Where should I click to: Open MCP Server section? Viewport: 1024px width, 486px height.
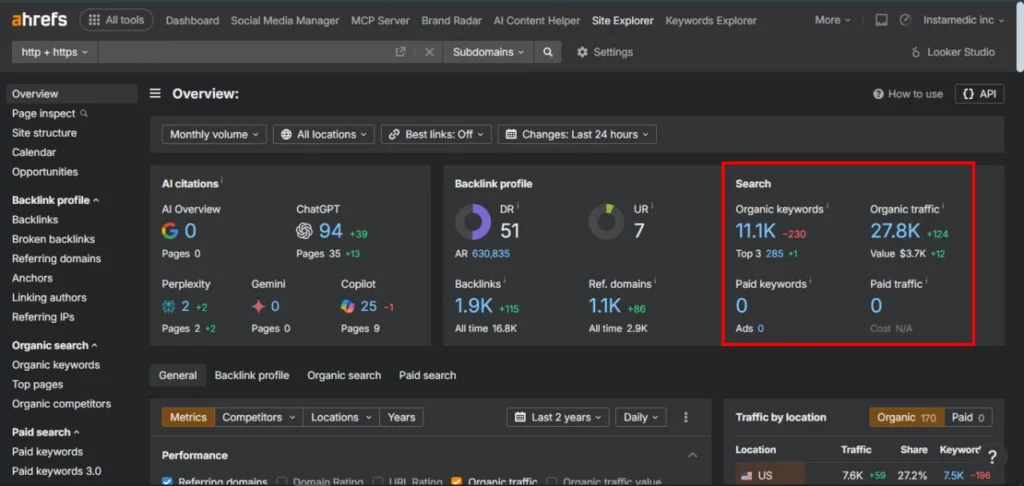tap(380, 20)
